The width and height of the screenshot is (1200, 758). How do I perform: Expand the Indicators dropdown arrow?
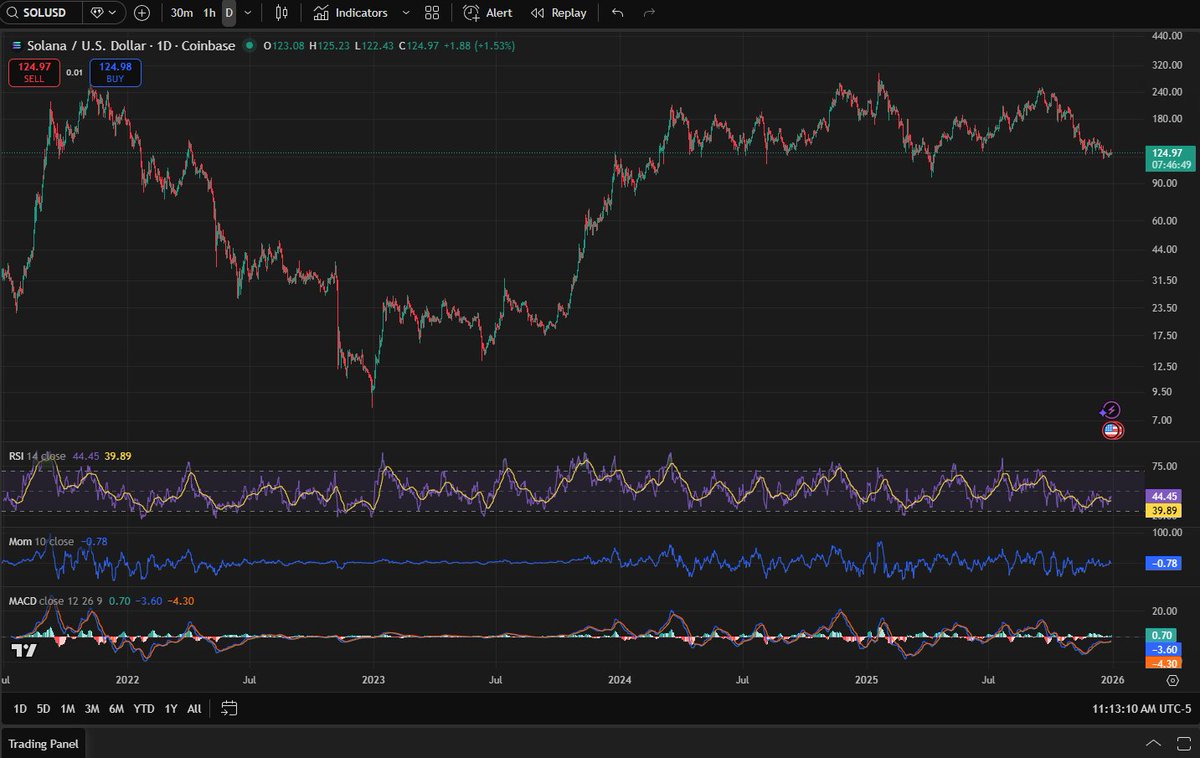pos(404,13)
